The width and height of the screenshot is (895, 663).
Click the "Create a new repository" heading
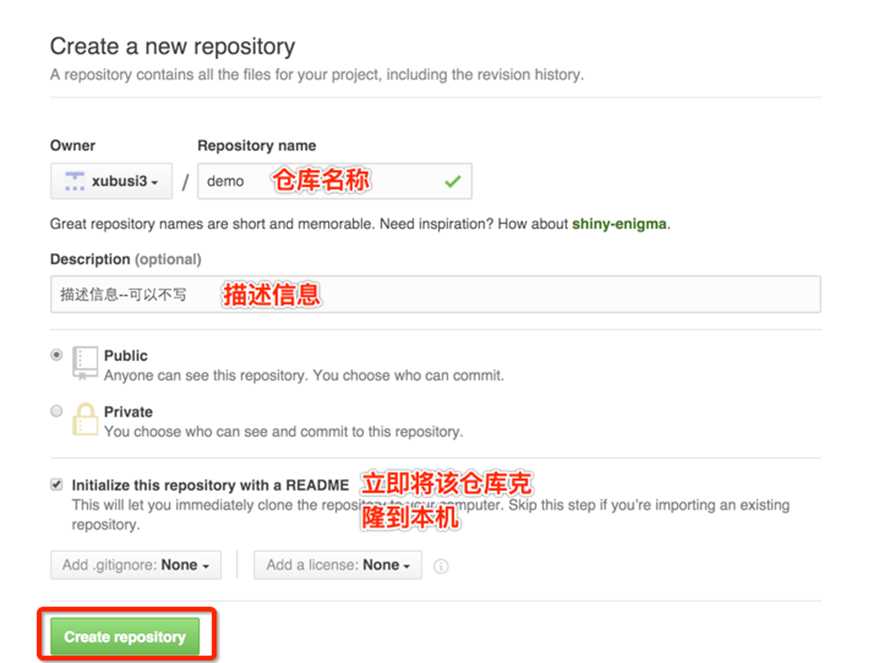click(172, 46)
